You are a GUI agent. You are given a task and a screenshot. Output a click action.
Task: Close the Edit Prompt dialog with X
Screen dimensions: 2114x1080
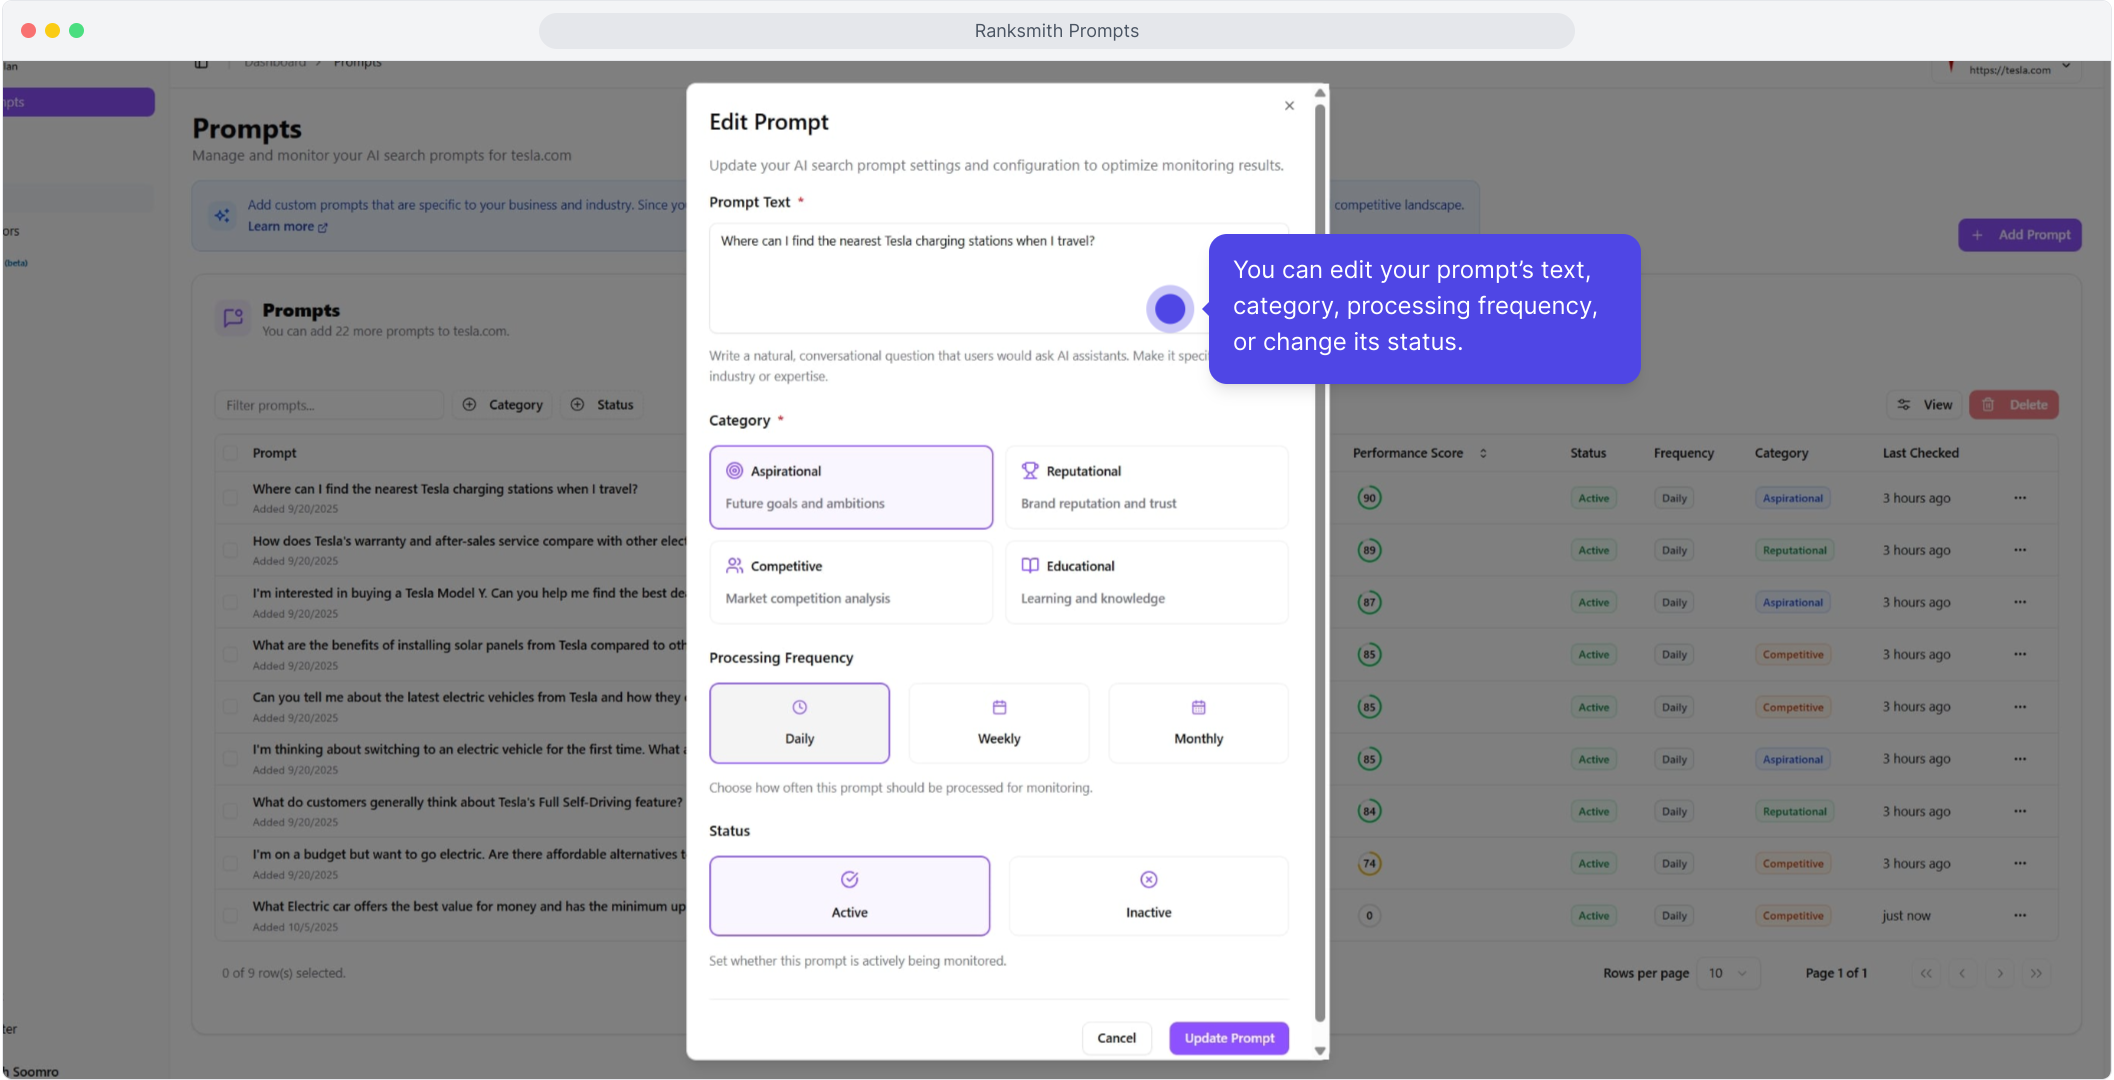[1289, 106]
